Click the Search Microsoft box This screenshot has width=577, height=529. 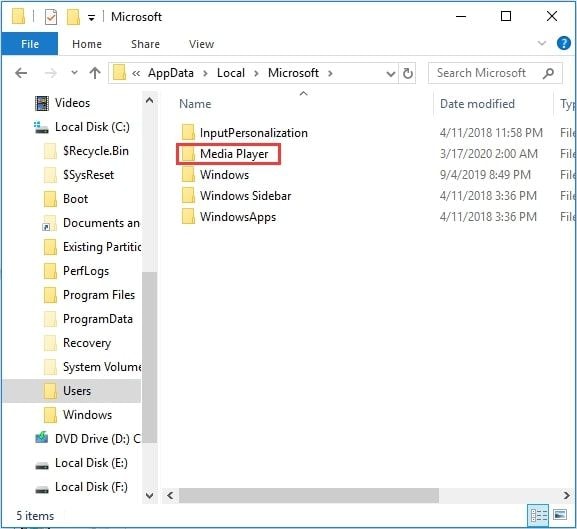495,73
